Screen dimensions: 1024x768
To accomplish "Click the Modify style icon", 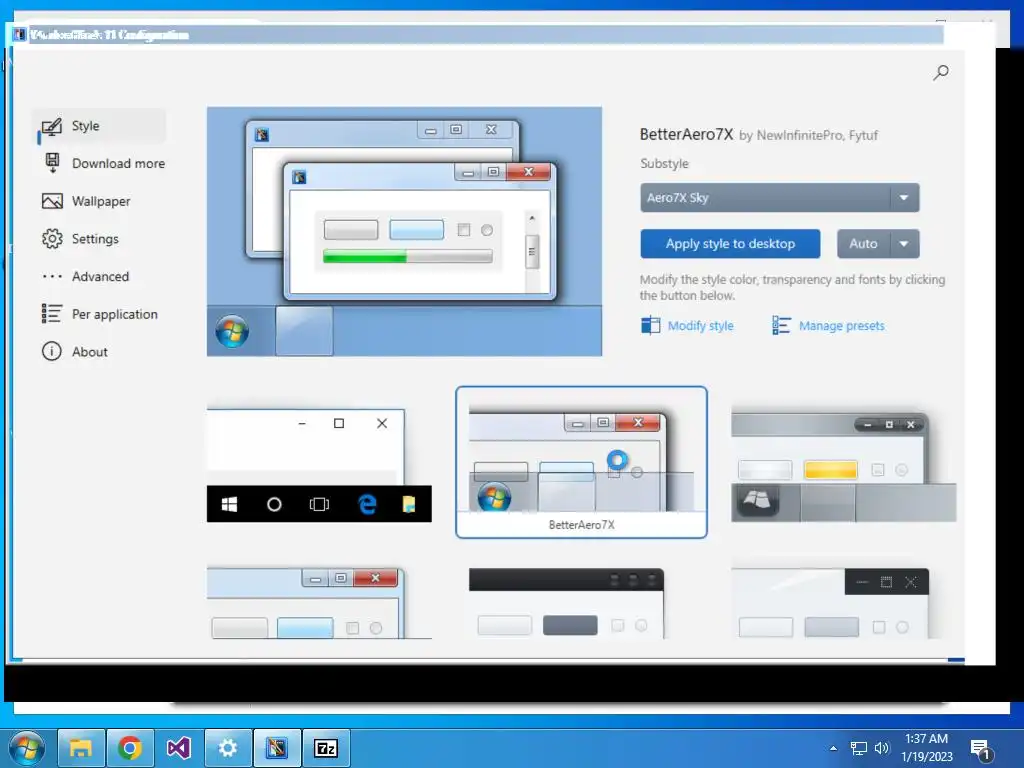I will coord(650,325).
